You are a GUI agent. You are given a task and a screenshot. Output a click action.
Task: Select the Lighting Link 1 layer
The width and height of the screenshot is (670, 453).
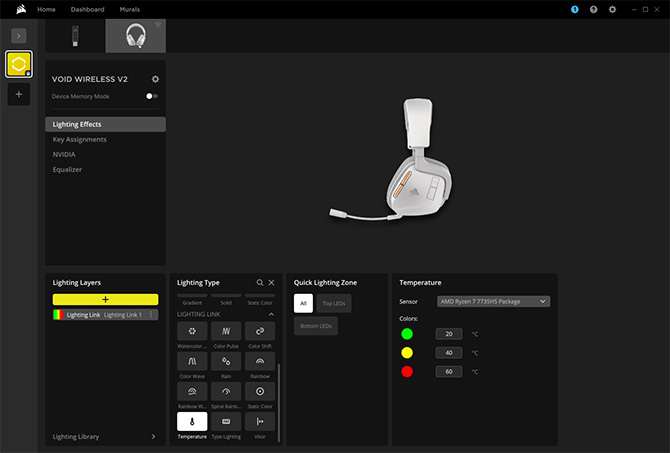click(106, 315)
